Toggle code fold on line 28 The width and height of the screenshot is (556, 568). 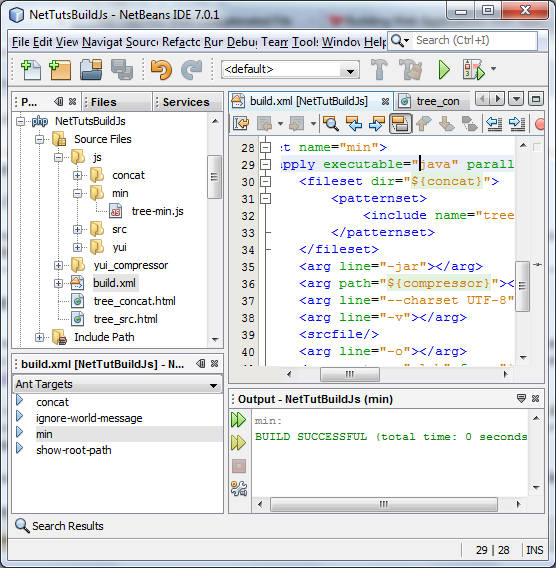[x=266, y=147]
